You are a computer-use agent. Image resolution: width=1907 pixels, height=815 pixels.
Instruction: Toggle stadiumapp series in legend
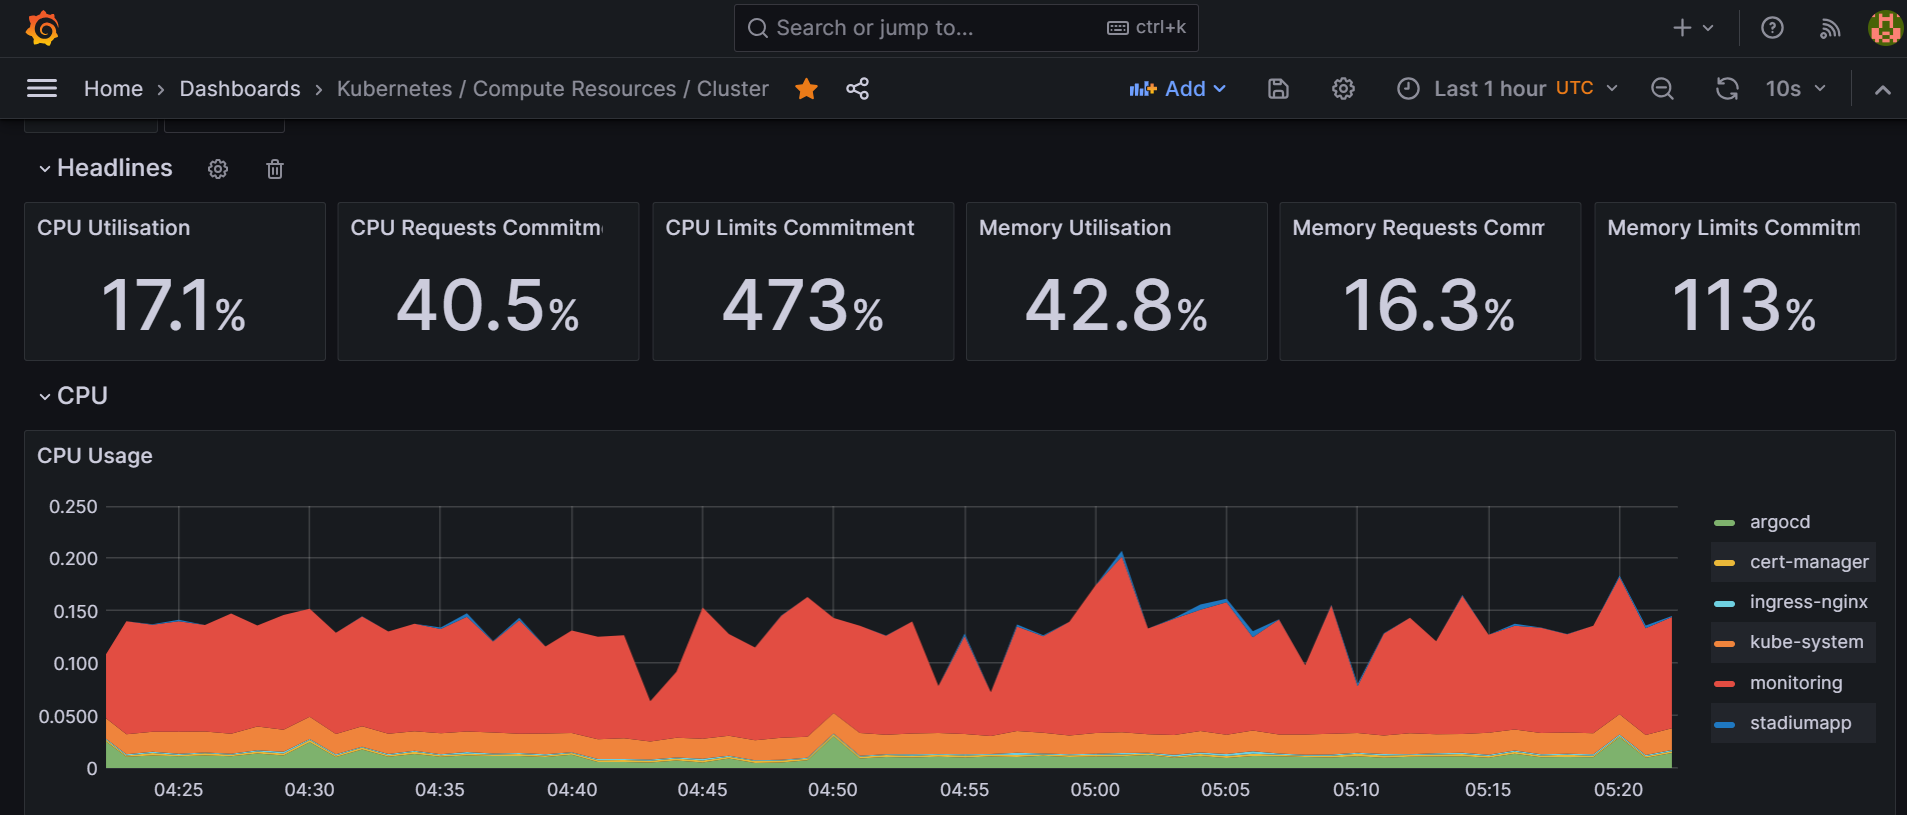click(1800, 723)
